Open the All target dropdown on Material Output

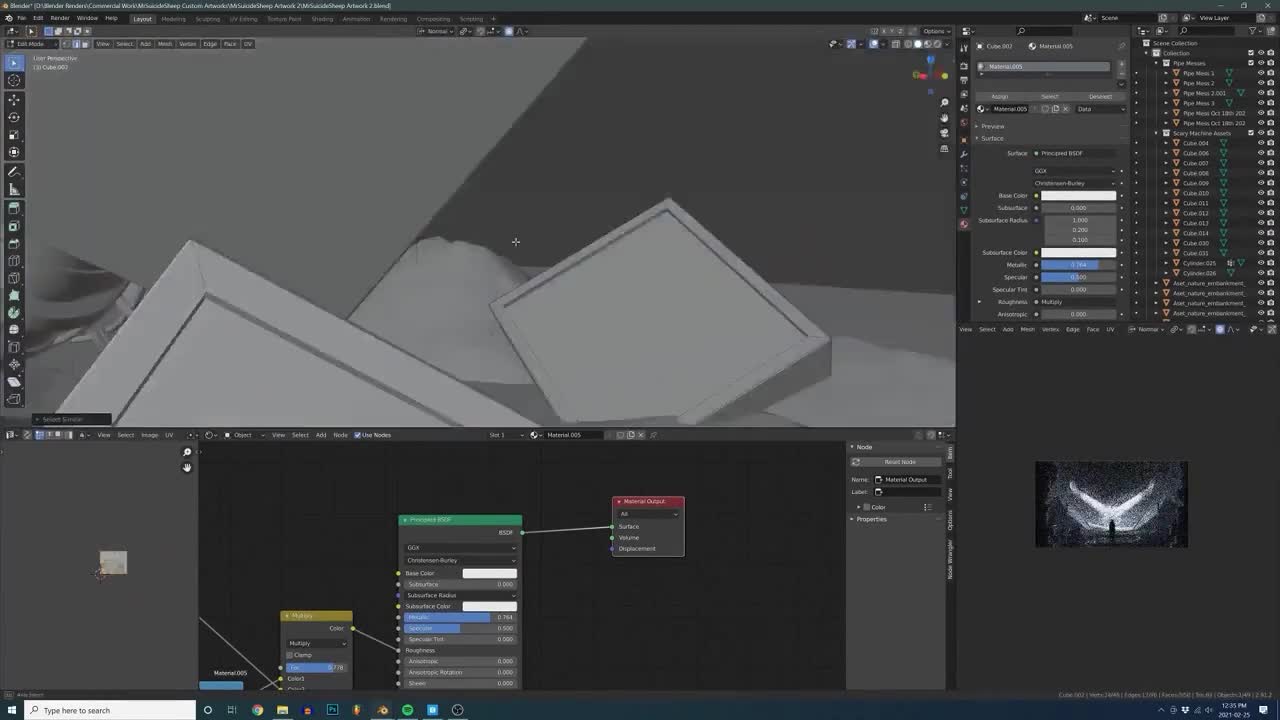[648, 514]
